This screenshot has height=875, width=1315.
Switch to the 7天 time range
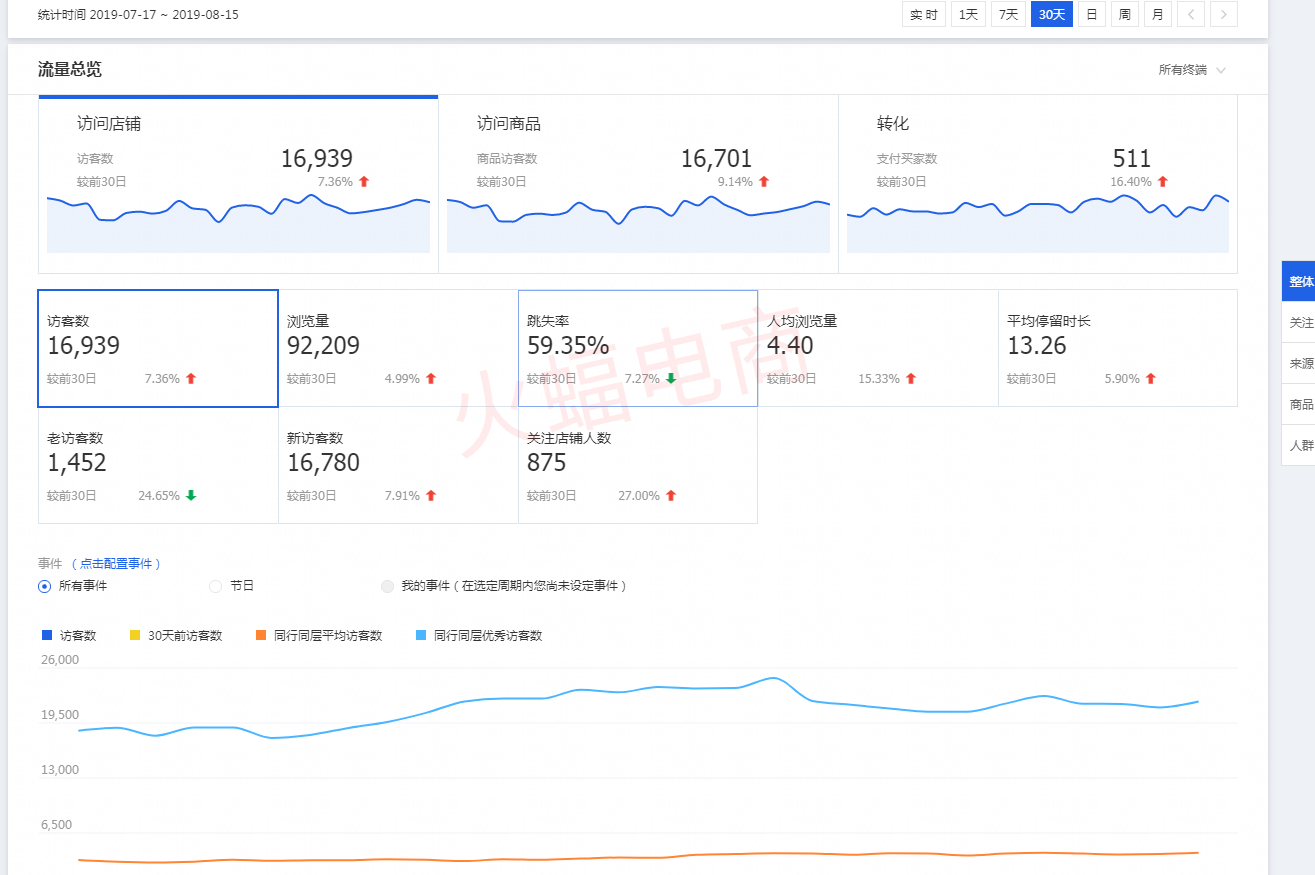(x=1008, y=14)
